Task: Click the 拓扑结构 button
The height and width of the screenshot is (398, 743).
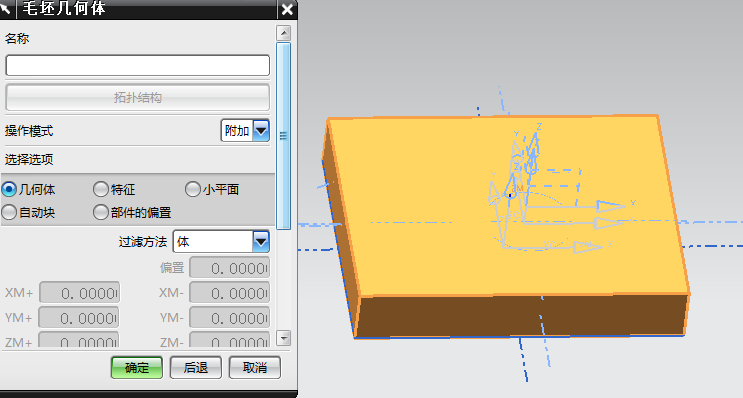Action: (x=137, y=98)
